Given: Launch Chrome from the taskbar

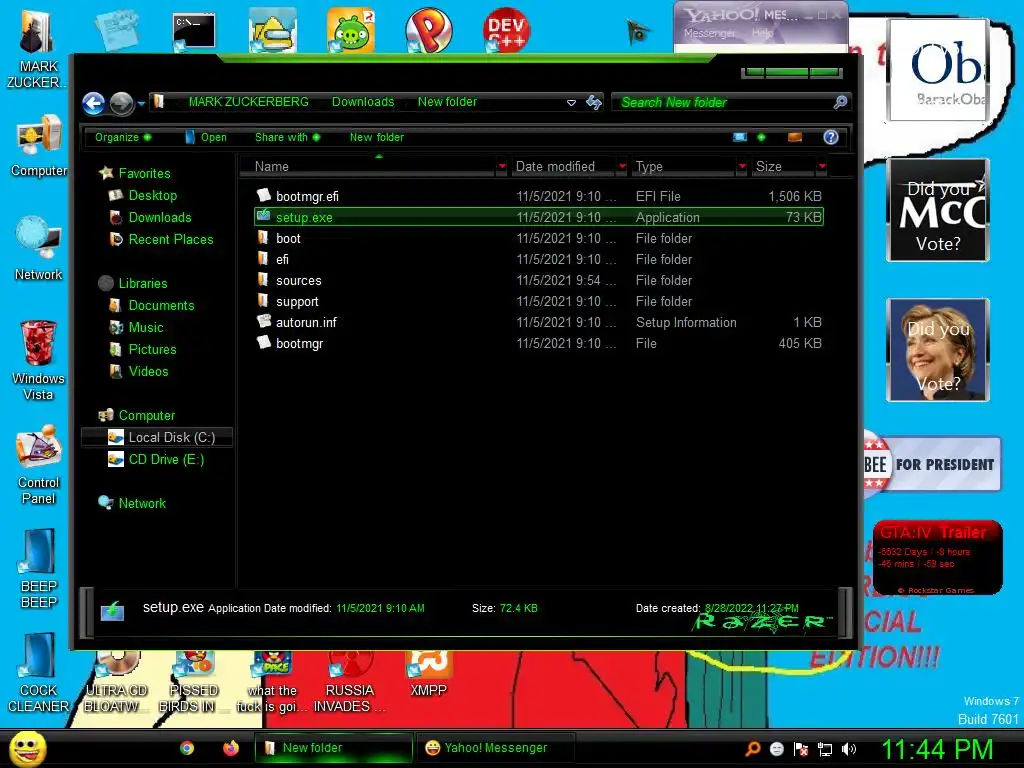Looking at the screenshot, I should coord(187,748).
